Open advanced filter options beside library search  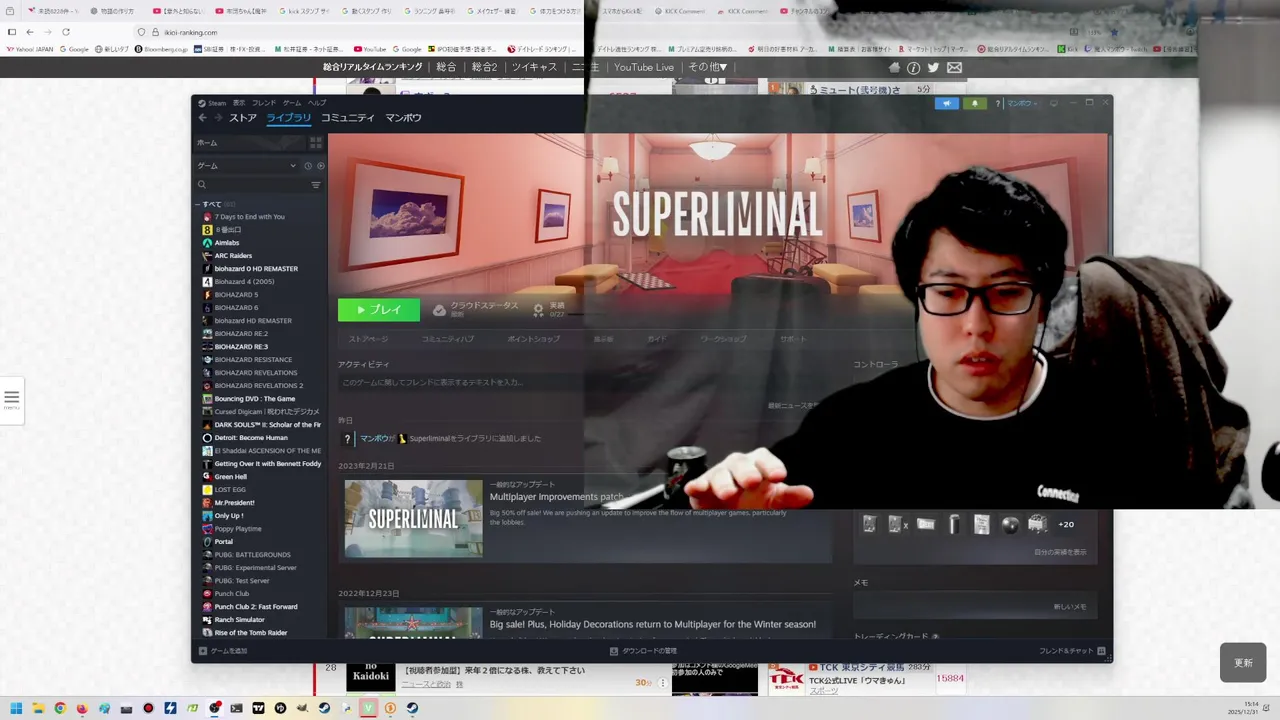(x=316, y=185)
